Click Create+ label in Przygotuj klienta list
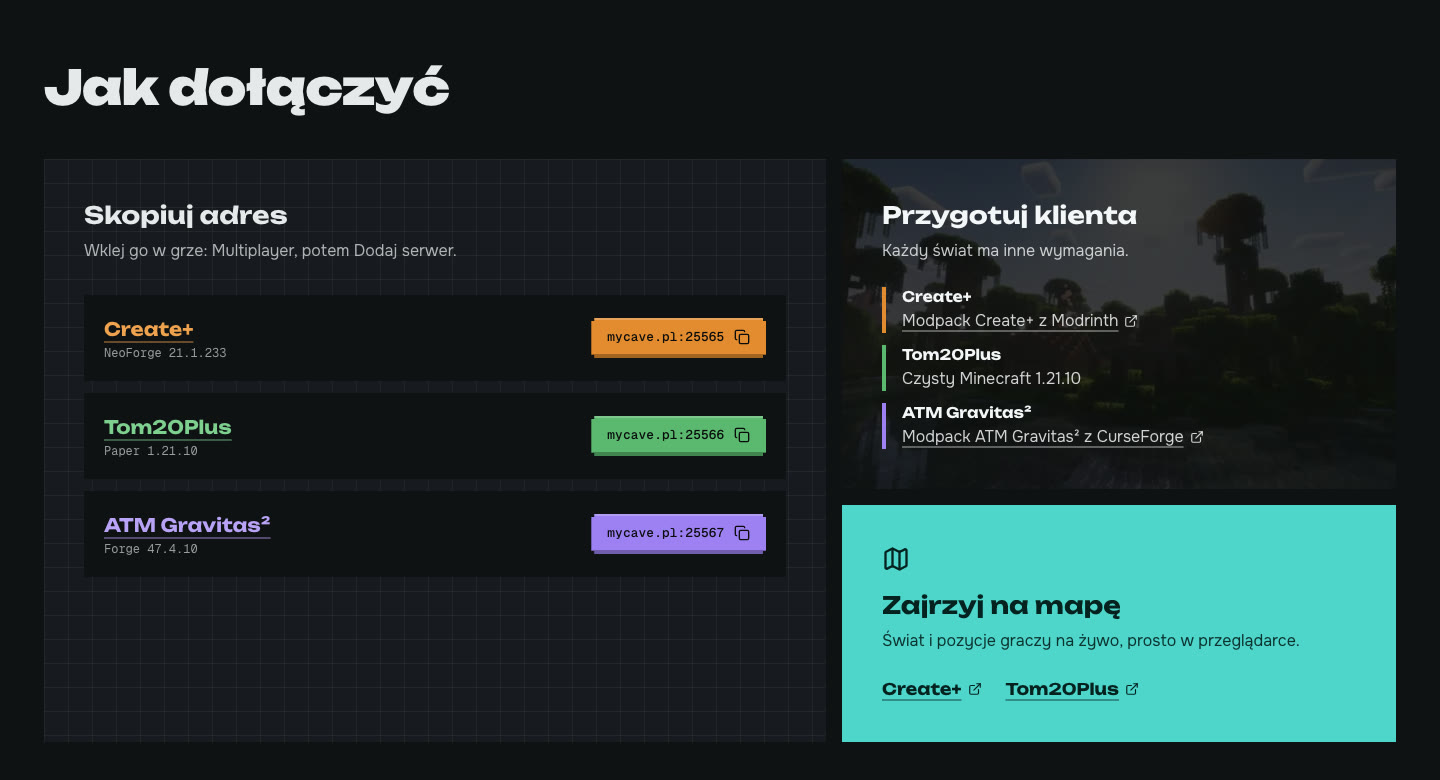Screen dimensions: 1440x780 (x=937, y=296)
